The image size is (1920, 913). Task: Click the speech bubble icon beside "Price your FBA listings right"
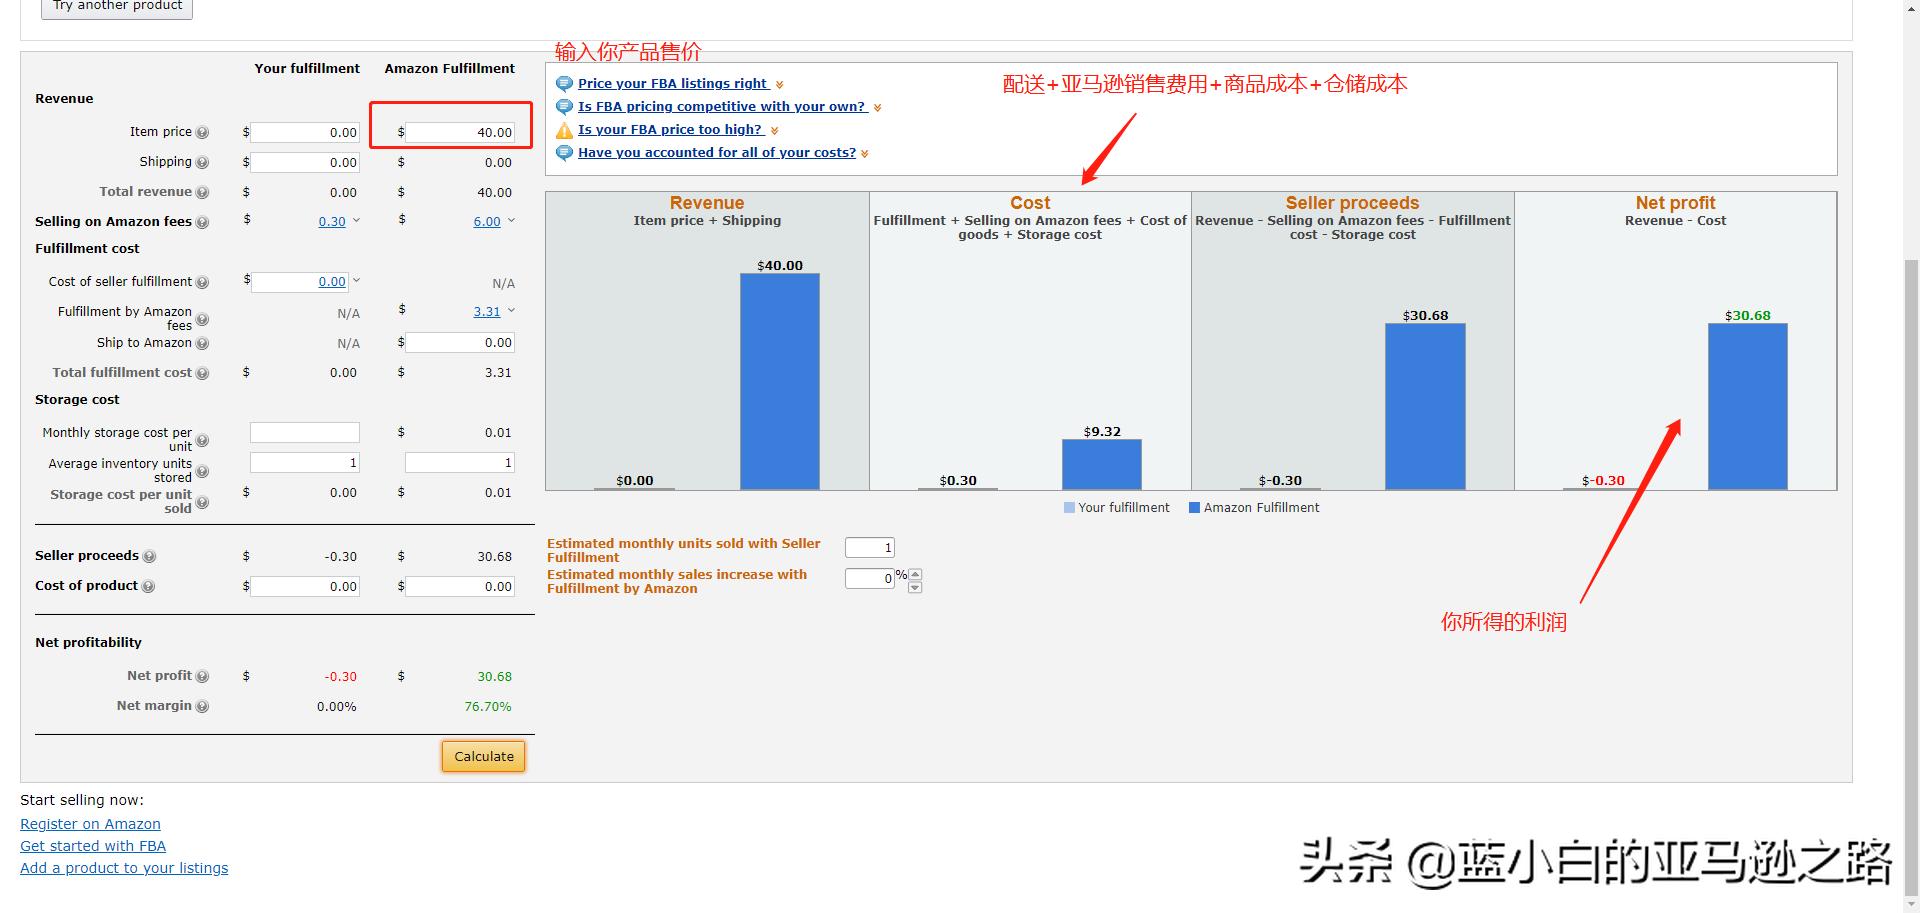pos(563,83)
